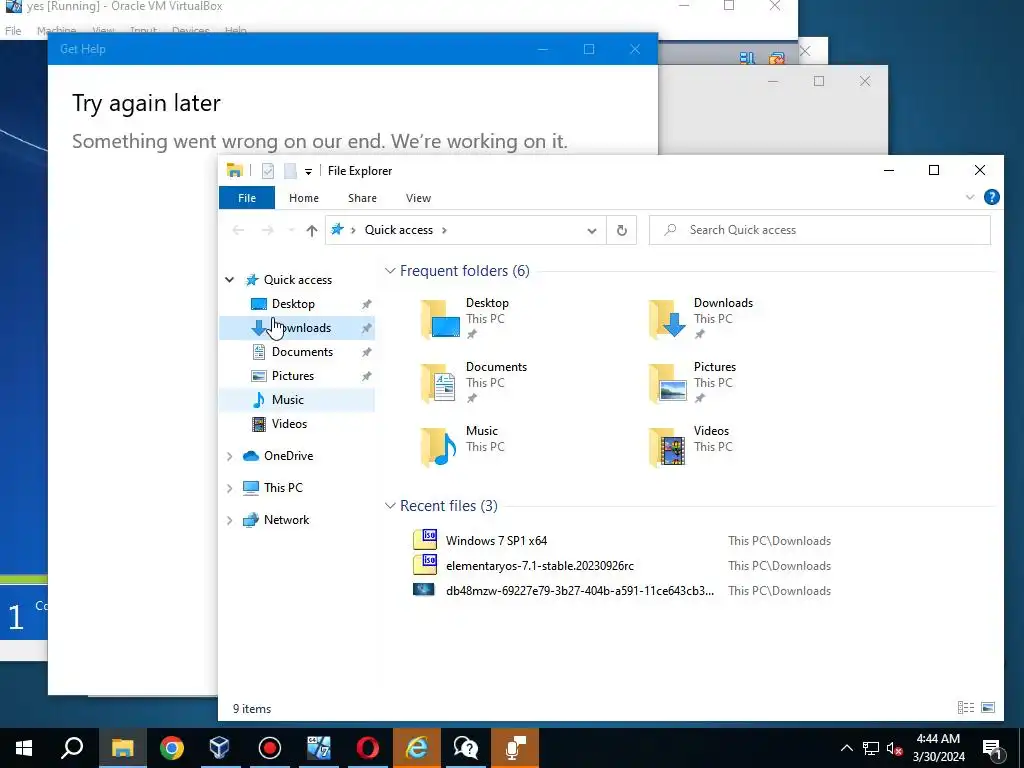Expand the breadcrumb arrow after Quick access
This screenshot has height=768, width=1024.
click(x=445, y=230)
